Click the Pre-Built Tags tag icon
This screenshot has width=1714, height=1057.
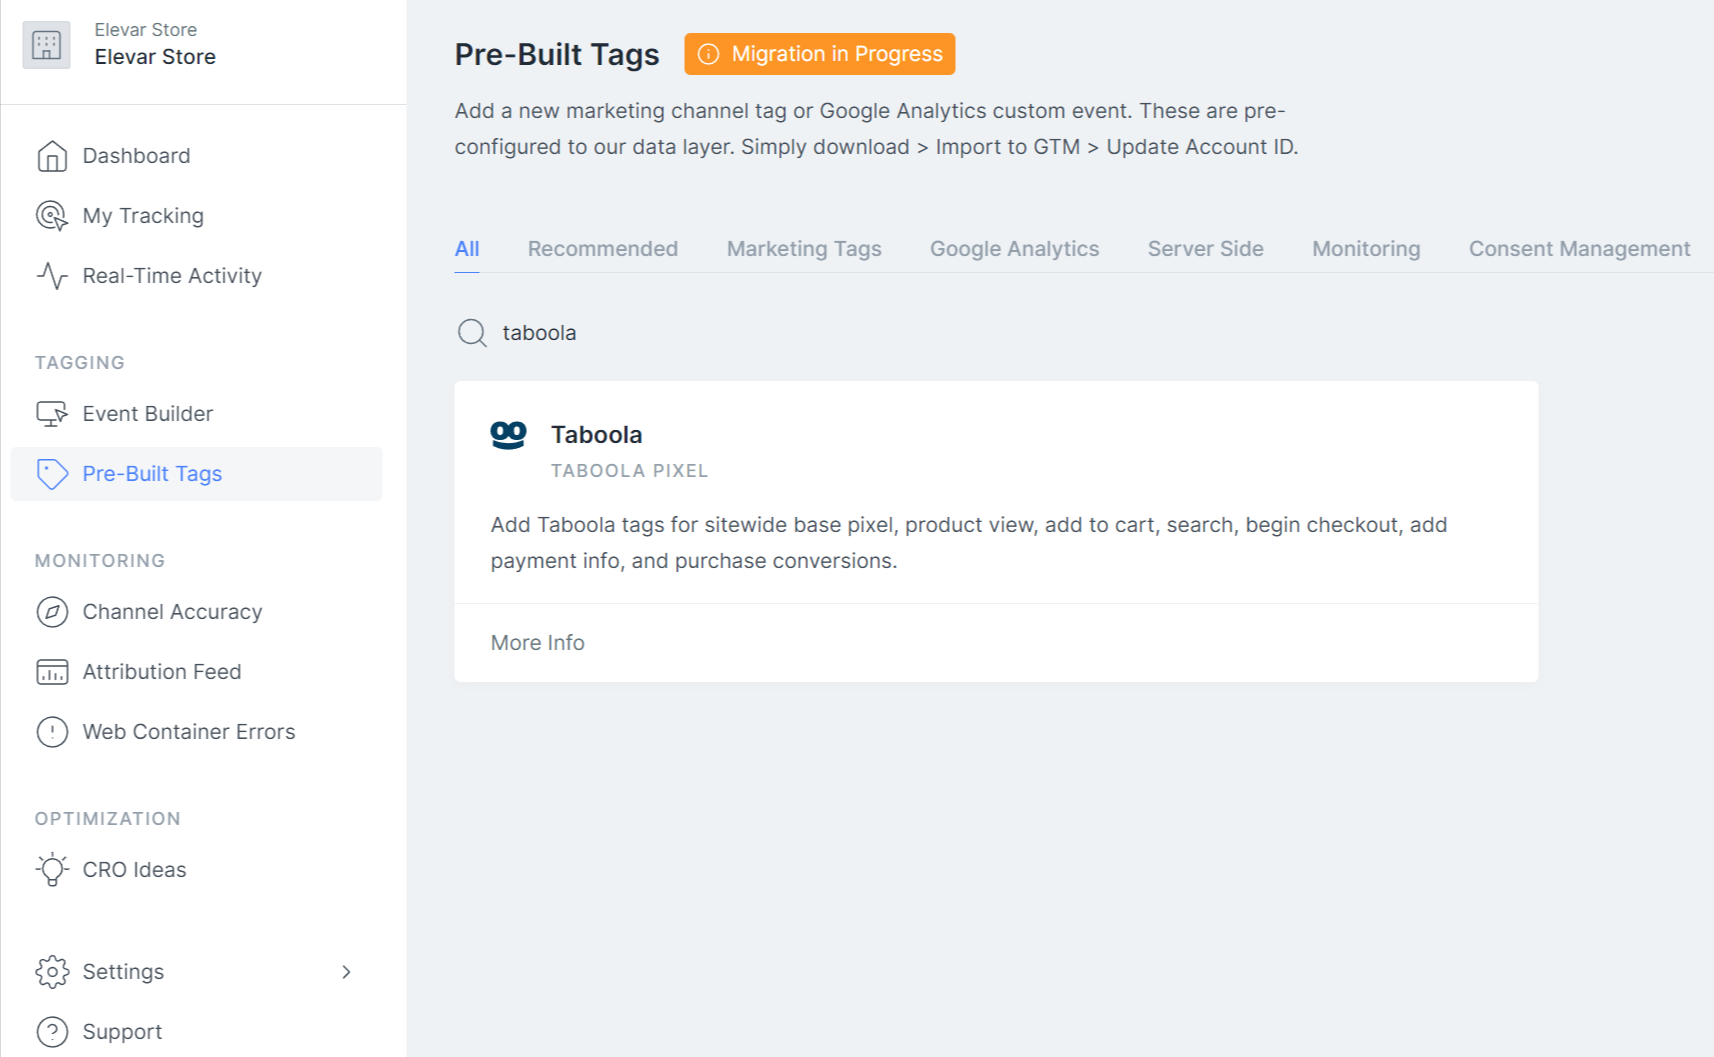tap(52, 474)
